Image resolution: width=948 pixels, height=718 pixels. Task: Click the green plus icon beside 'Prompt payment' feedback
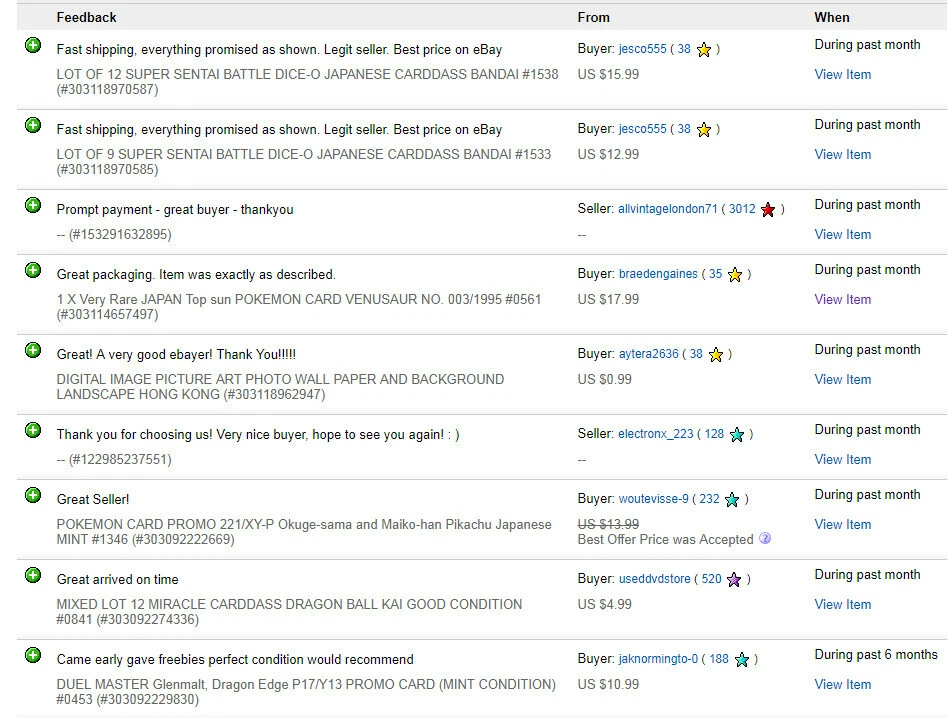coord(33,205)
